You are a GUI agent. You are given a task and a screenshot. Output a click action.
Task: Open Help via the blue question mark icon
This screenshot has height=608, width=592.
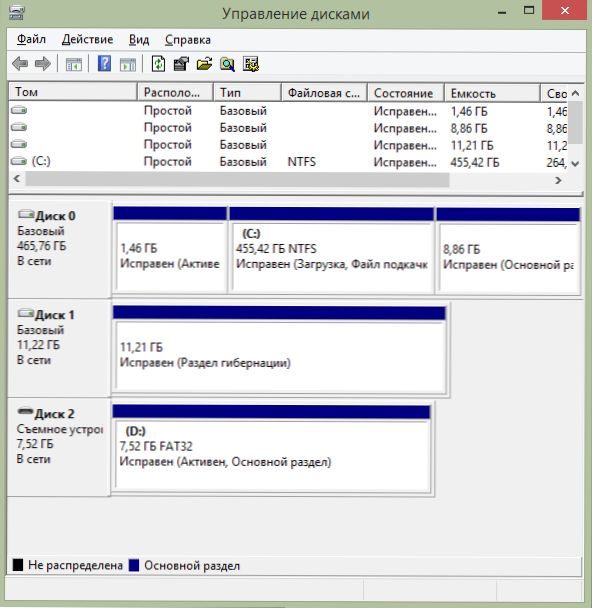[x=104, y=64]
